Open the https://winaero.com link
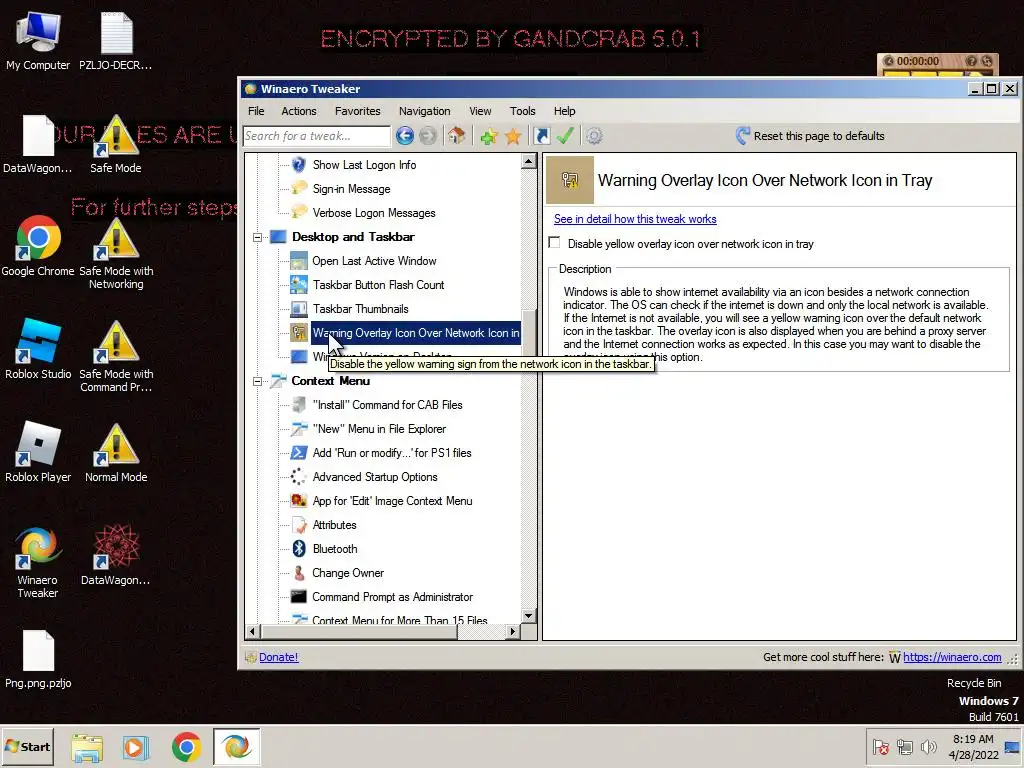Viewport: 1024px width, 768px height. [x=952, y=657]
